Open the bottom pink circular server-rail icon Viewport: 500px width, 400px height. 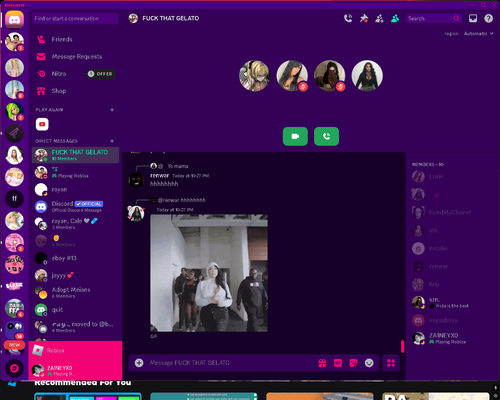tap(14, 368)
